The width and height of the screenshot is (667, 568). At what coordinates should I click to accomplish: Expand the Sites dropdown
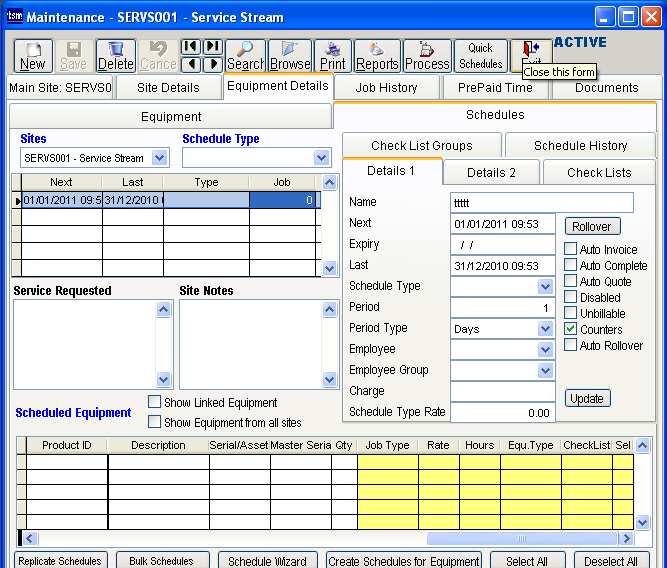(x=160, y=158)
